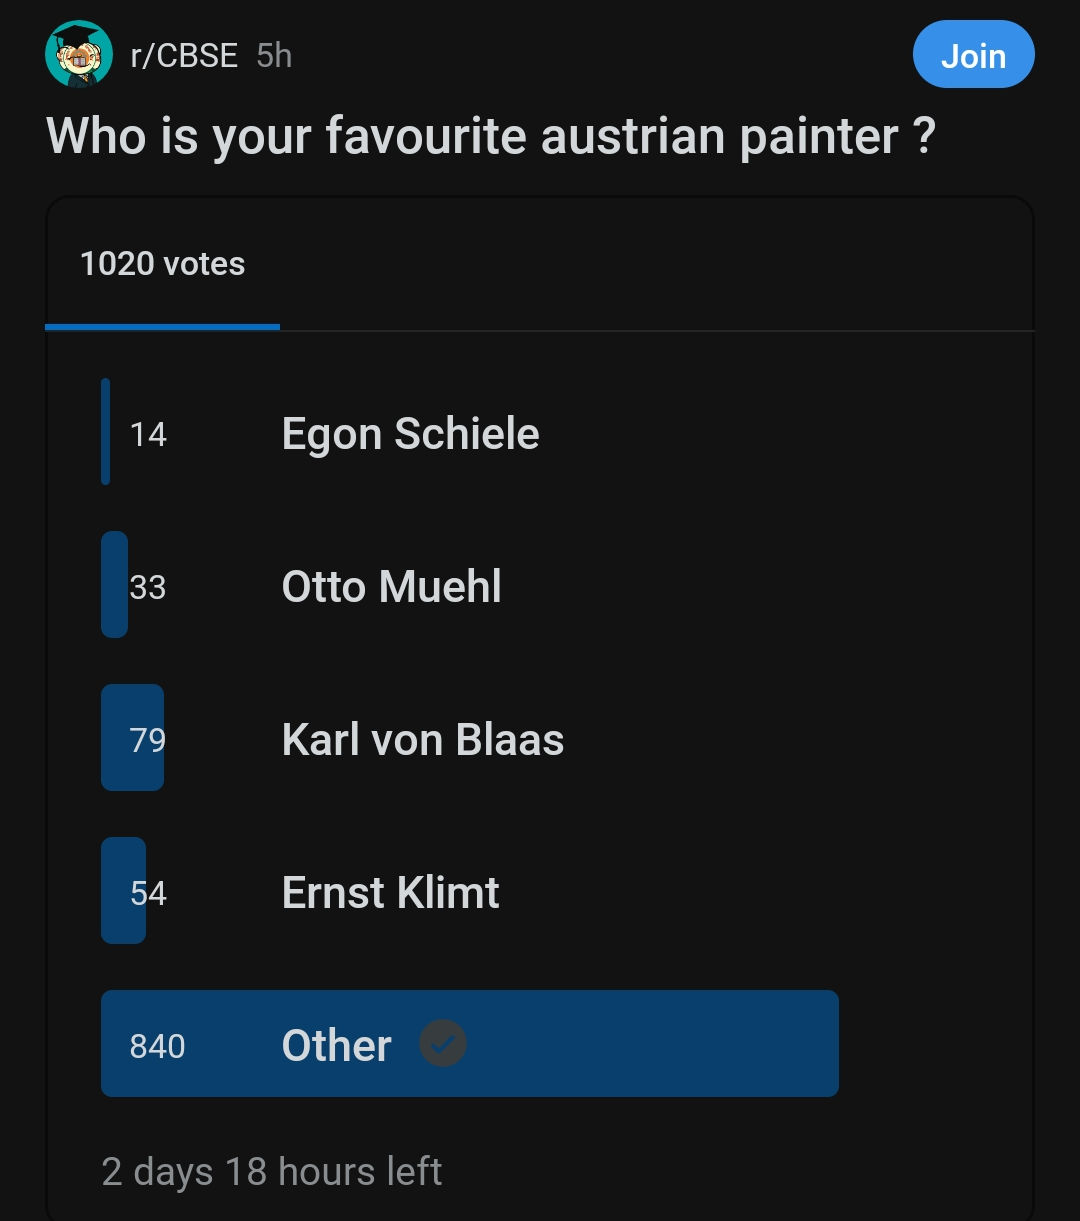Click the blue underline beneath the votes tab
Screen dimensions: 1080x1221
(162, 327)
